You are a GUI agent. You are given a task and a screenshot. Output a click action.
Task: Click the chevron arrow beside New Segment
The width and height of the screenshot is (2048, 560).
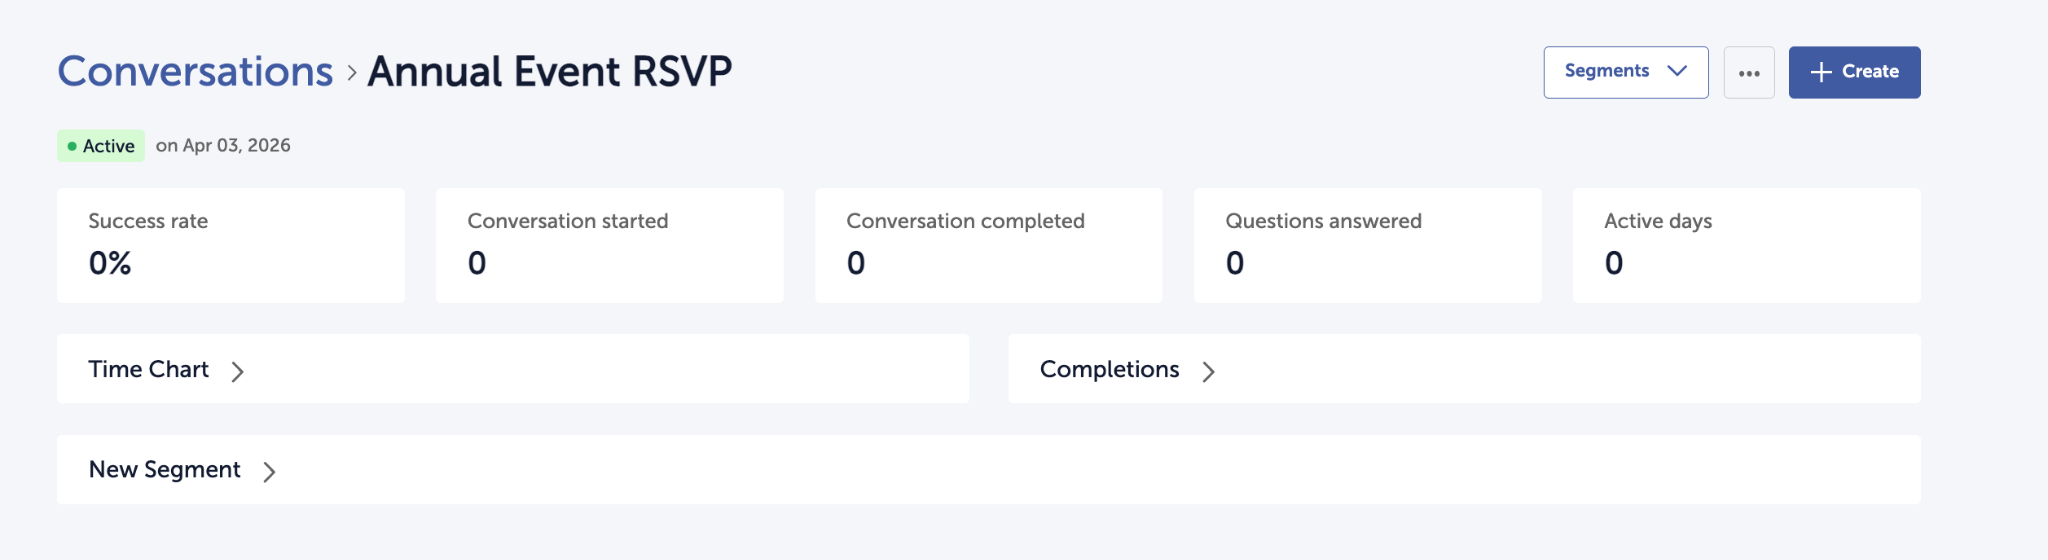pos(269,472)
